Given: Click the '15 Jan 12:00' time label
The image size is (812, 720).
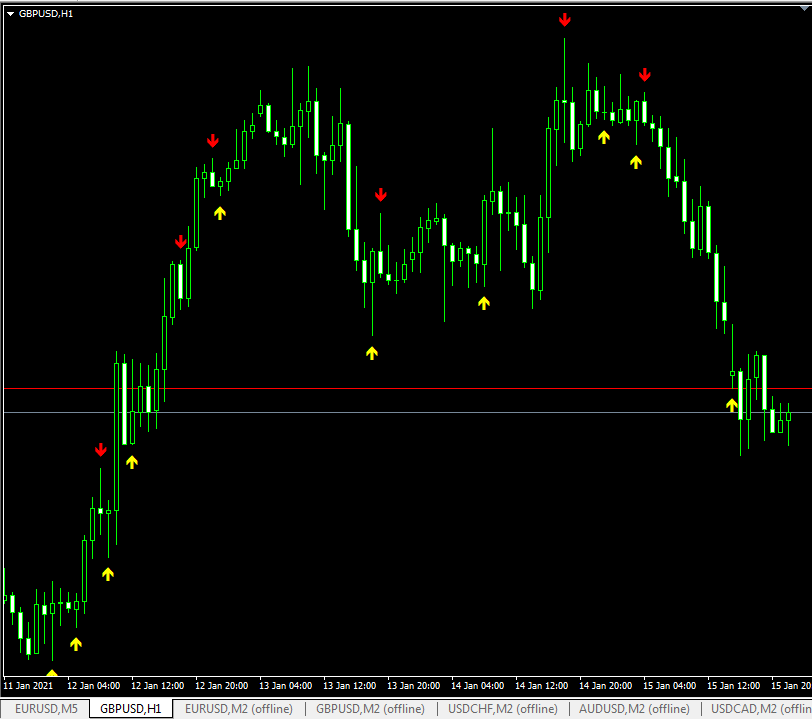Looking at the screenshot, I should coord(734,686).
